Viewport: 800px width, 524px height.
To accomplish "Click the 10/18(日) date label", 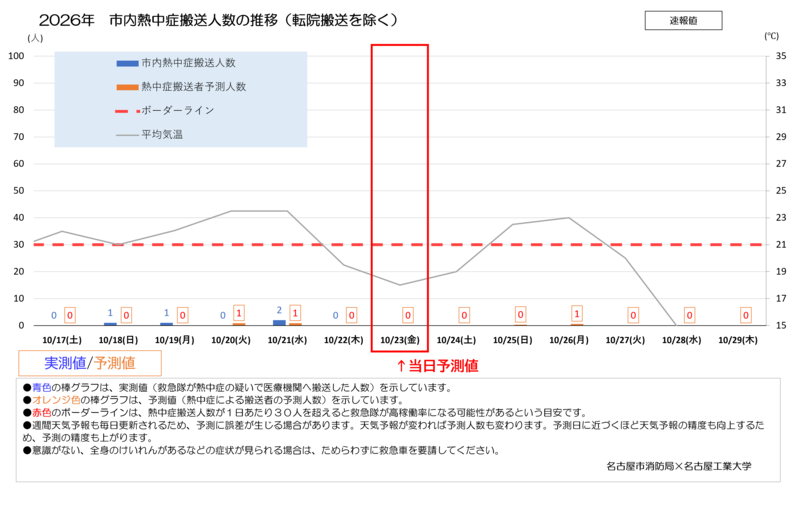I will point(118,340).
